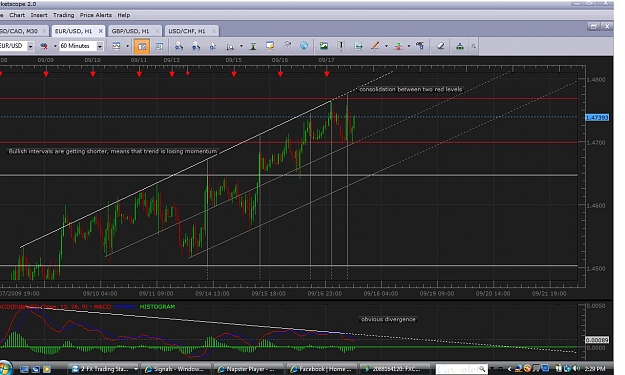
Task: Click the 09/17 red event marker
Action: [327, 74]
